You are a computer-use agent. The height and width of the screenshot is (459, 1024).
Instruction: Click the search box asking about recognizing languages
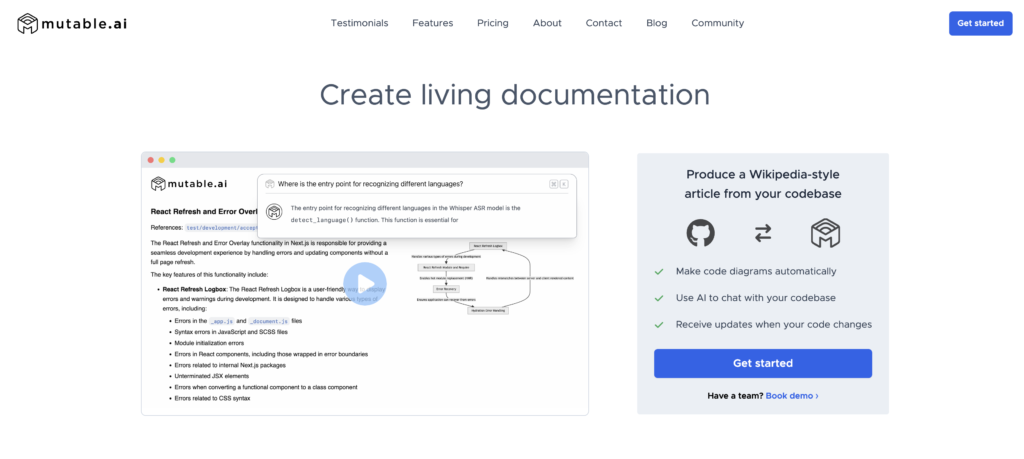417,184
